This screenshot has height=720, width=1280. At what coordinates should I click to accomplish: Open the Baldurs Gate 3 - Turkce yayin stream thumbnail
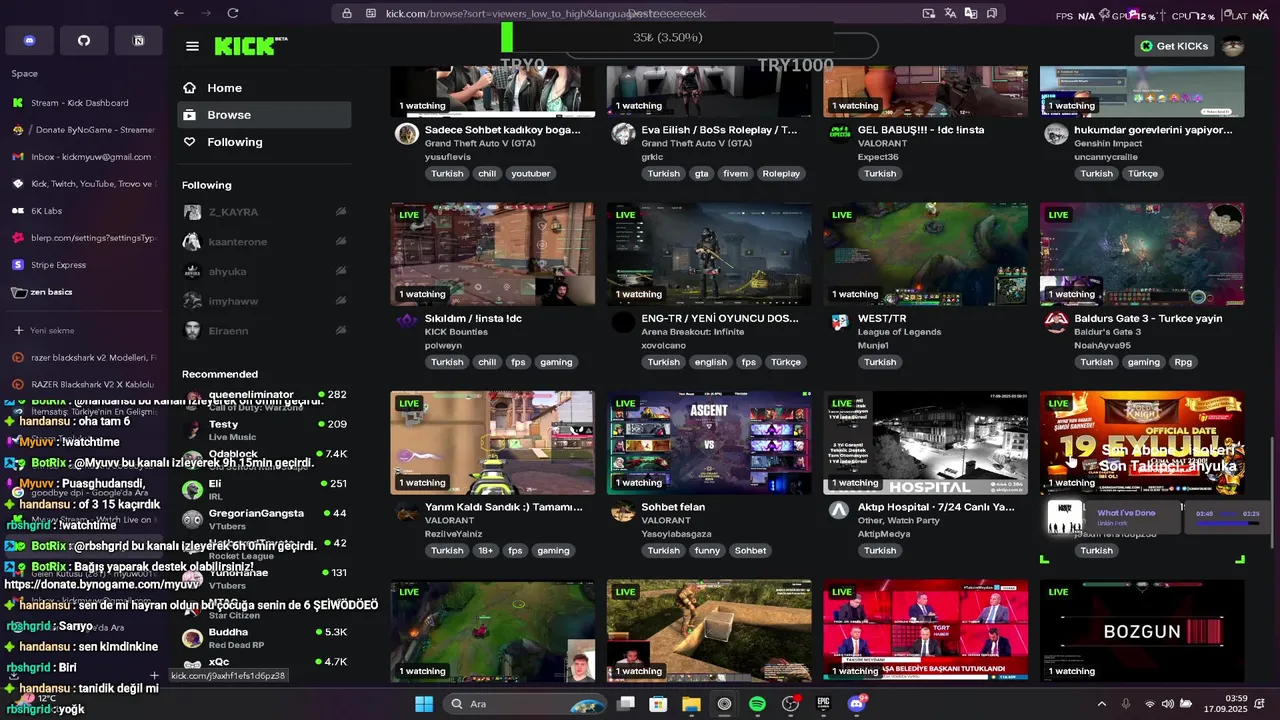1142,254
